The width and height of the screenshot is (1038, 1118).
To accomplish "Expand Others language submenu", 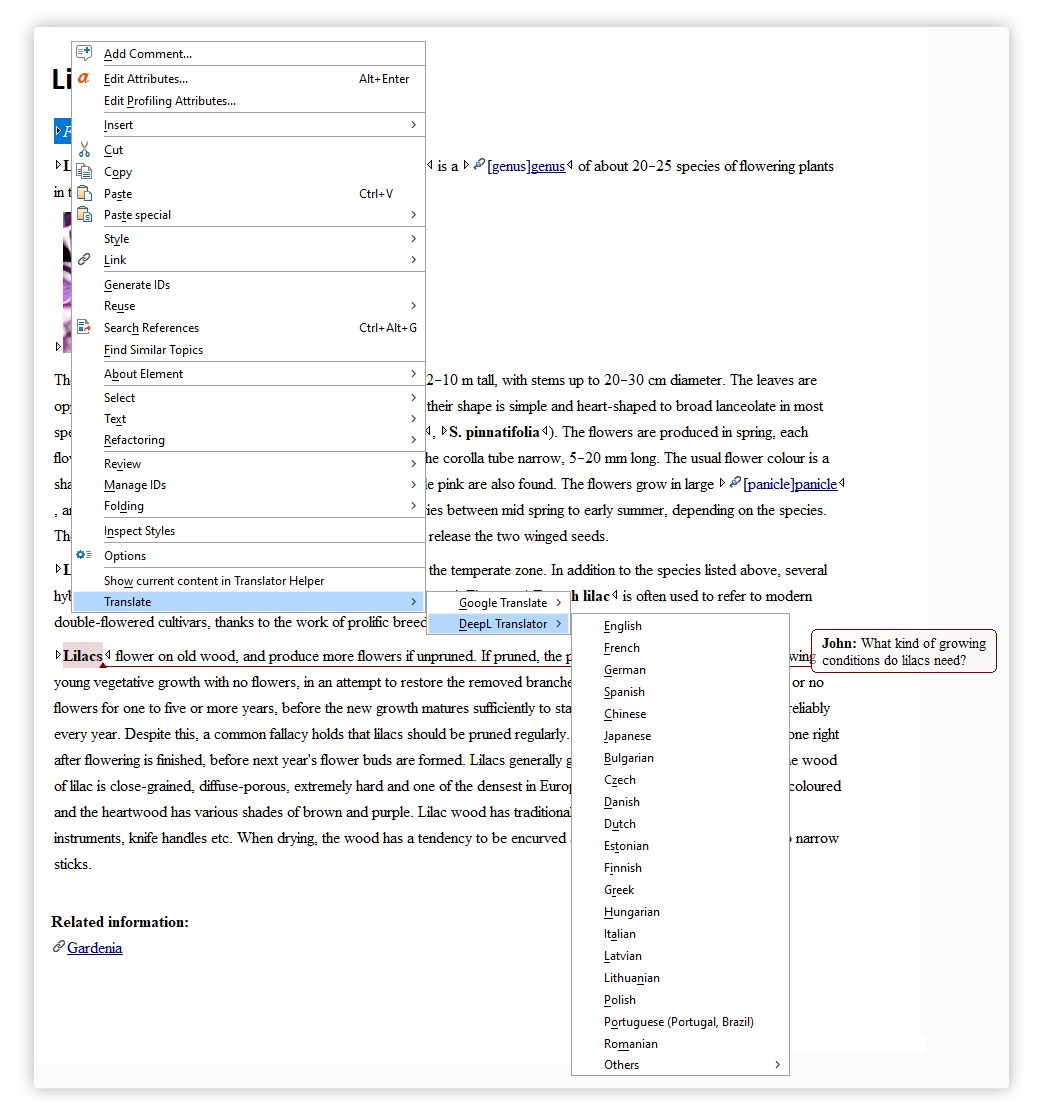I will click(x=680, y=1065).
